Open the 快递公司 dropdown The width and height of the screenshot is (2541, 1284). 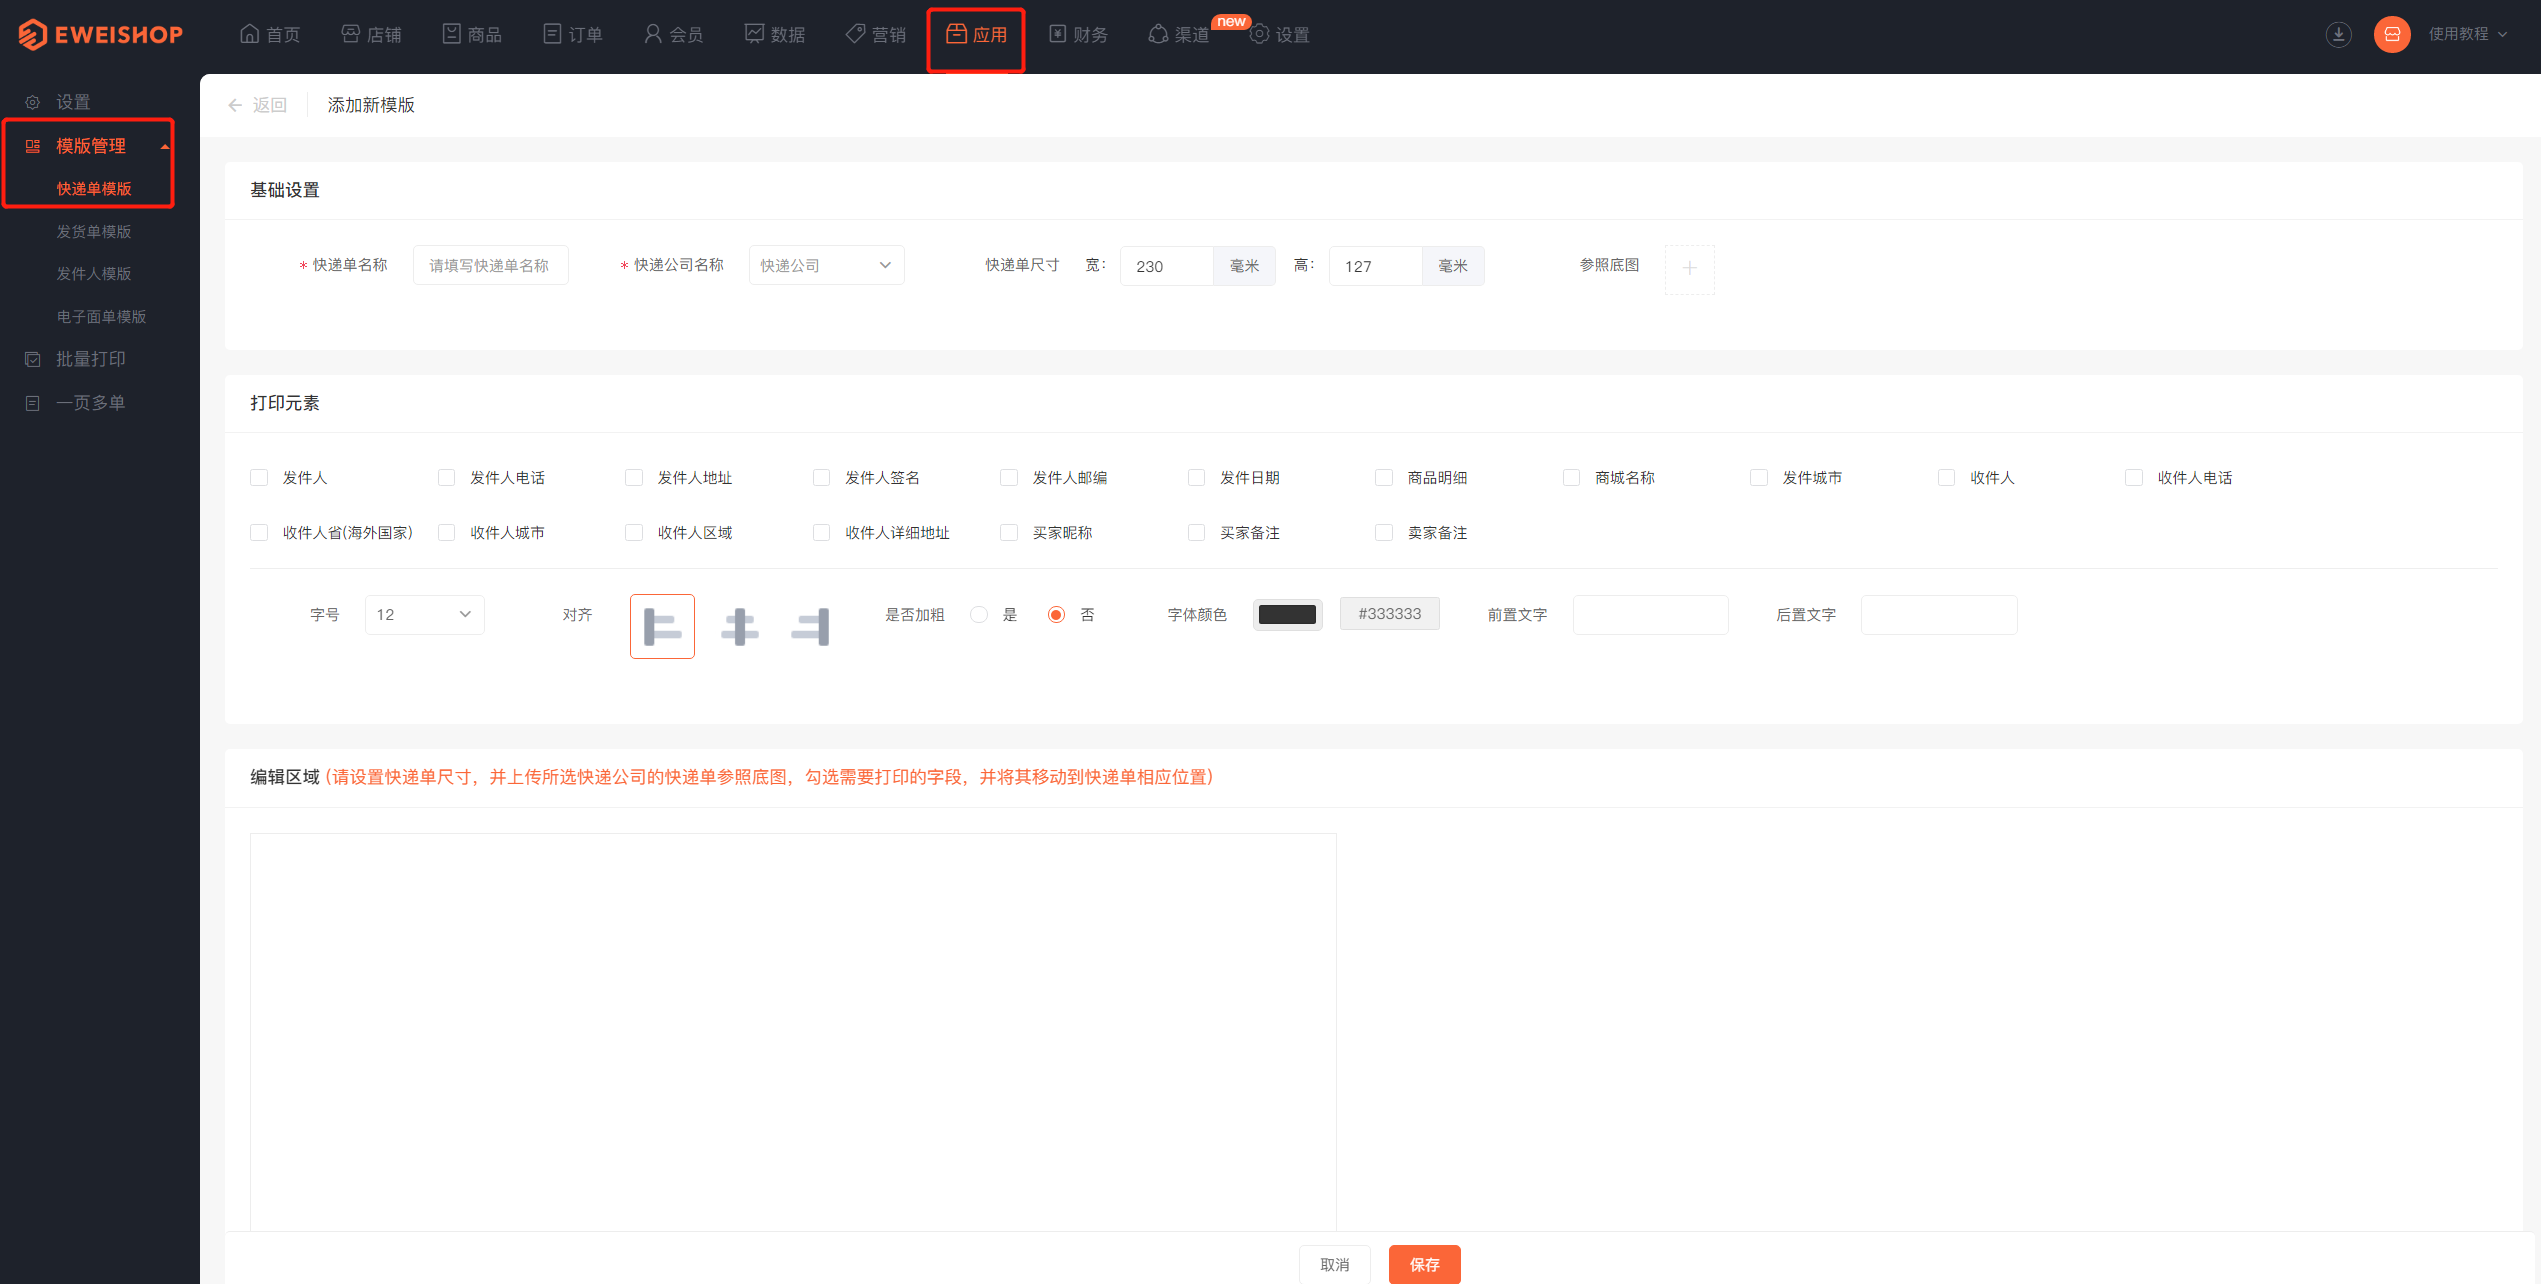(x=826, y=265)
